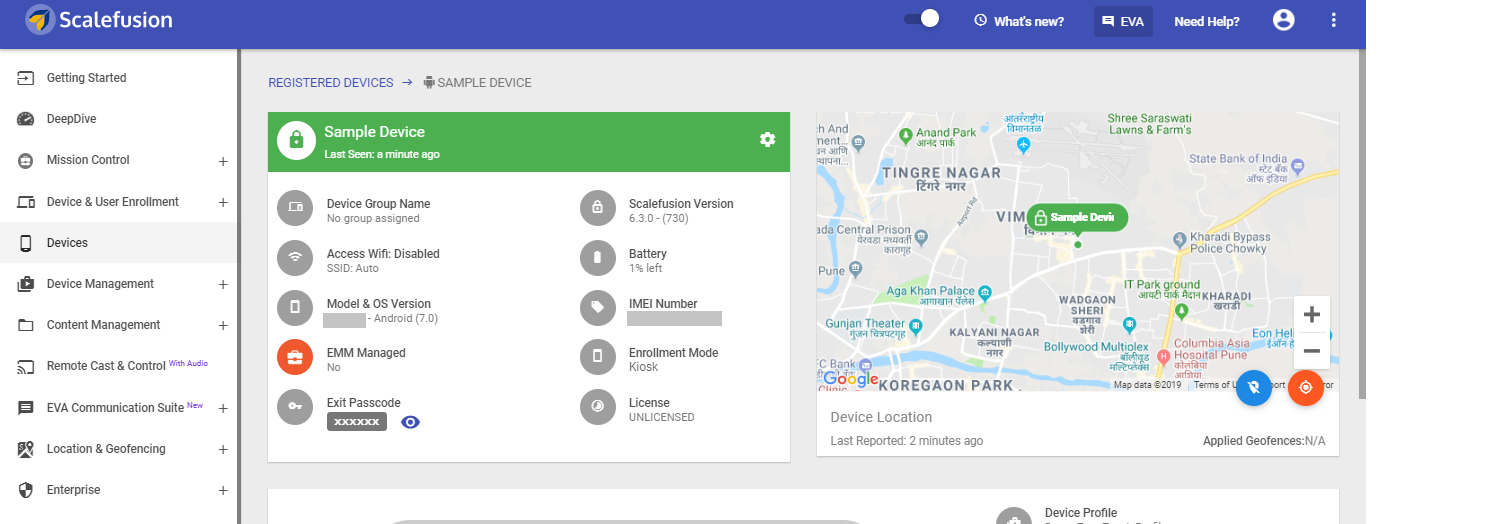Click page vertical scrollbar
Image resolution: width=1506 pixels, height=524 pixels.
(1361, 224)
